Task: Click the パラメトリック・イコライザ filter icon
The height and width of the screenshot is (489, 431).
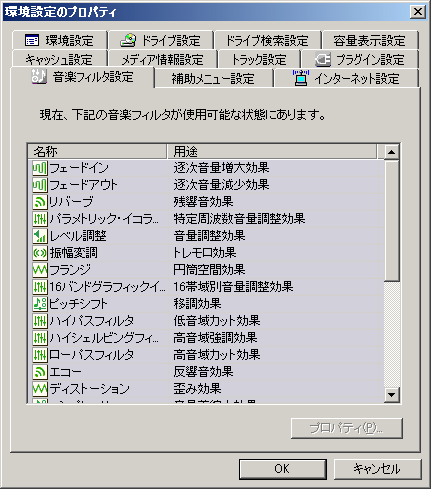Action: coord(40,219)
